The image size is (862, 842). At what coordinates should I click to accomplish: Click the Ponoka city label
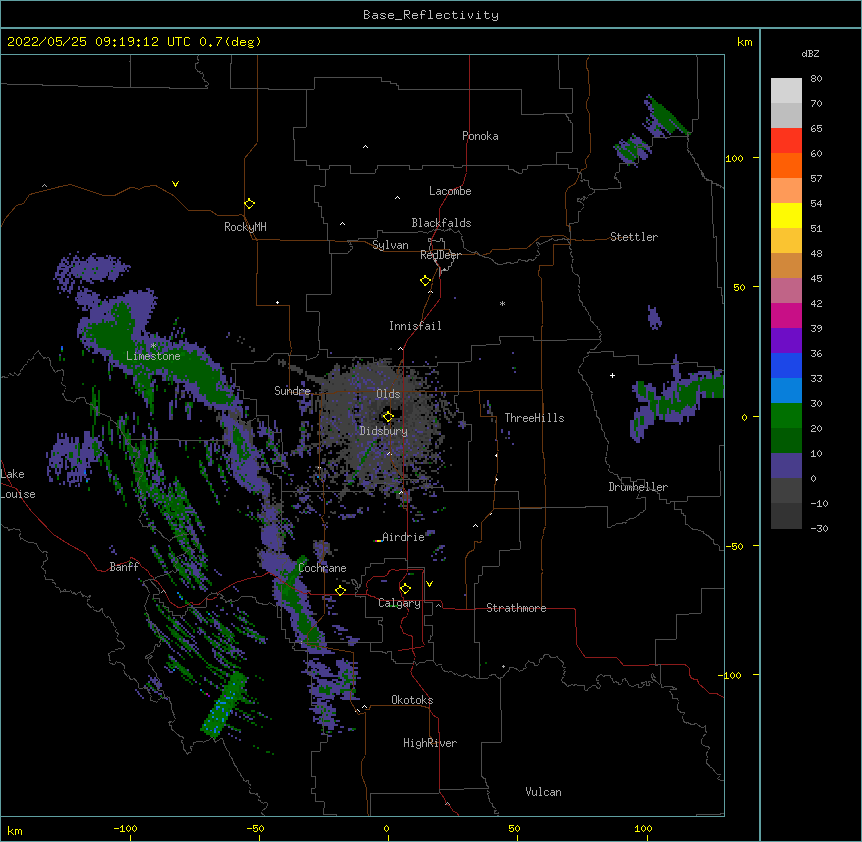(x=480, y=136)
